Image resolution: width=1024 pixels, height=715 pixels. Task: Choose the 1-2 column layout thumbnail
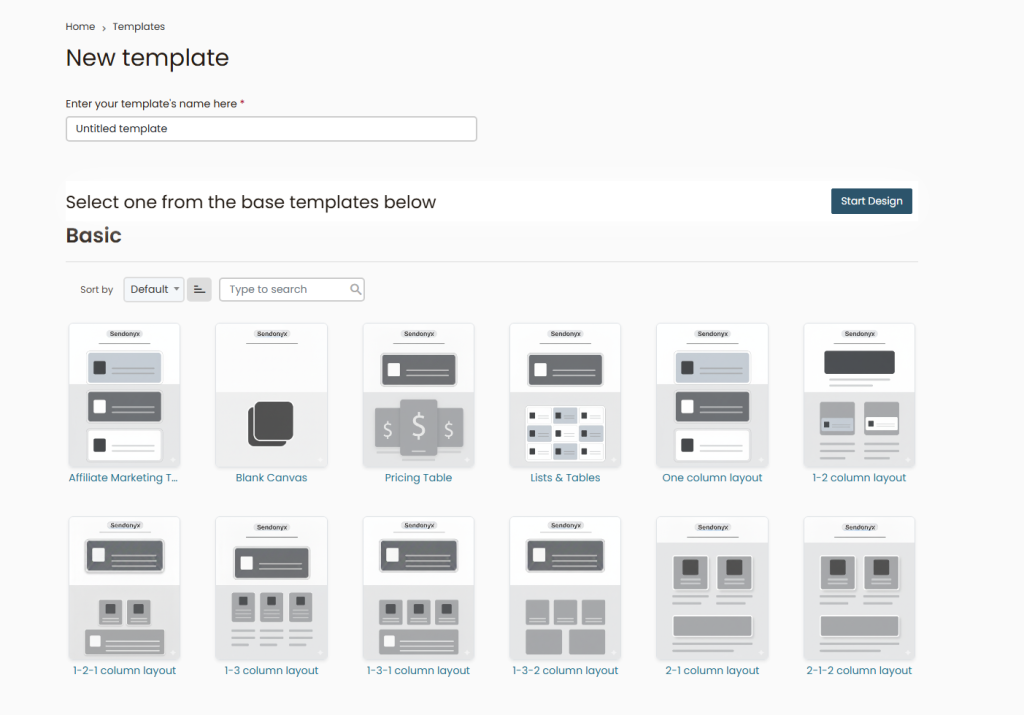859,395
